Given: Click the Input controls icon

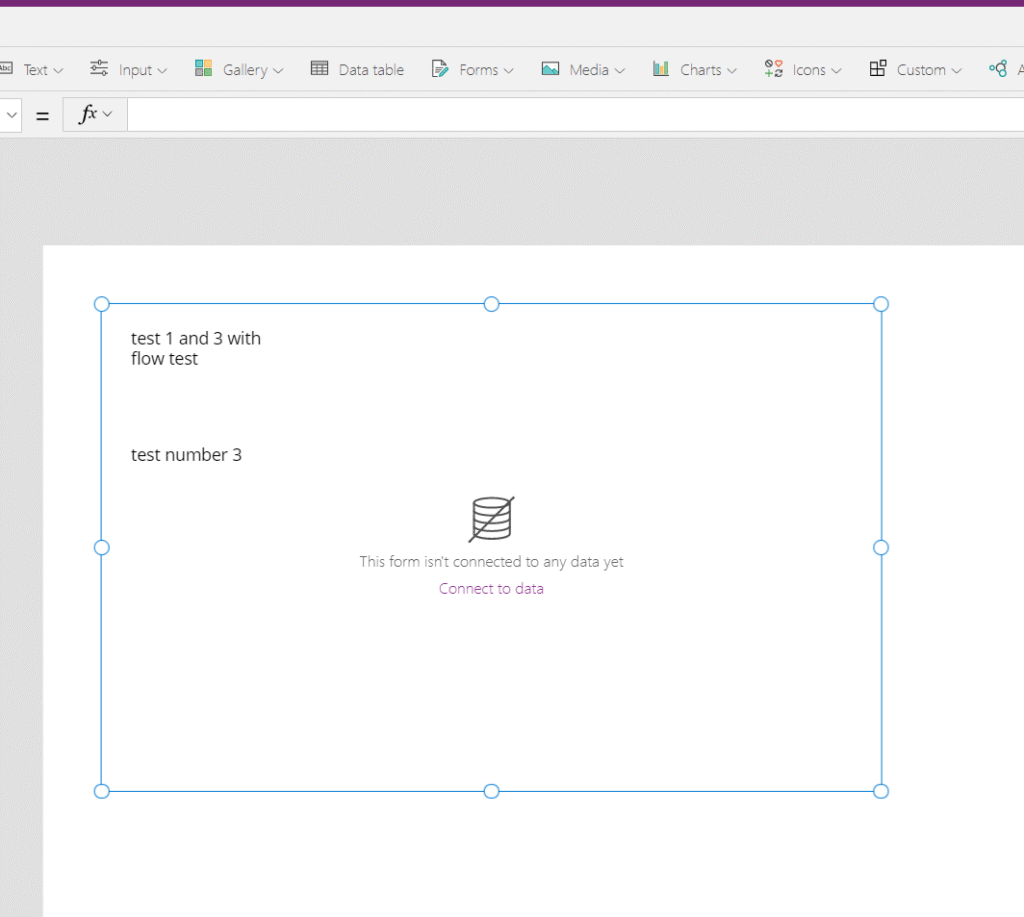Looking at the screenshot, I should coord(99,68).
